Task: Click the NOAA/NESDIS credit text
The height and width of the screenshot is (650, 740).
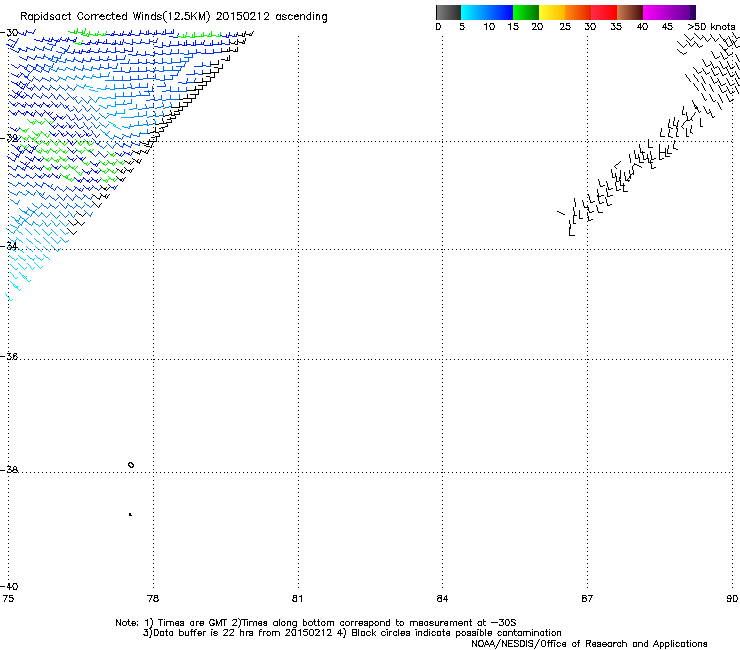Action: pyautogui.click(x=589, y=644)
